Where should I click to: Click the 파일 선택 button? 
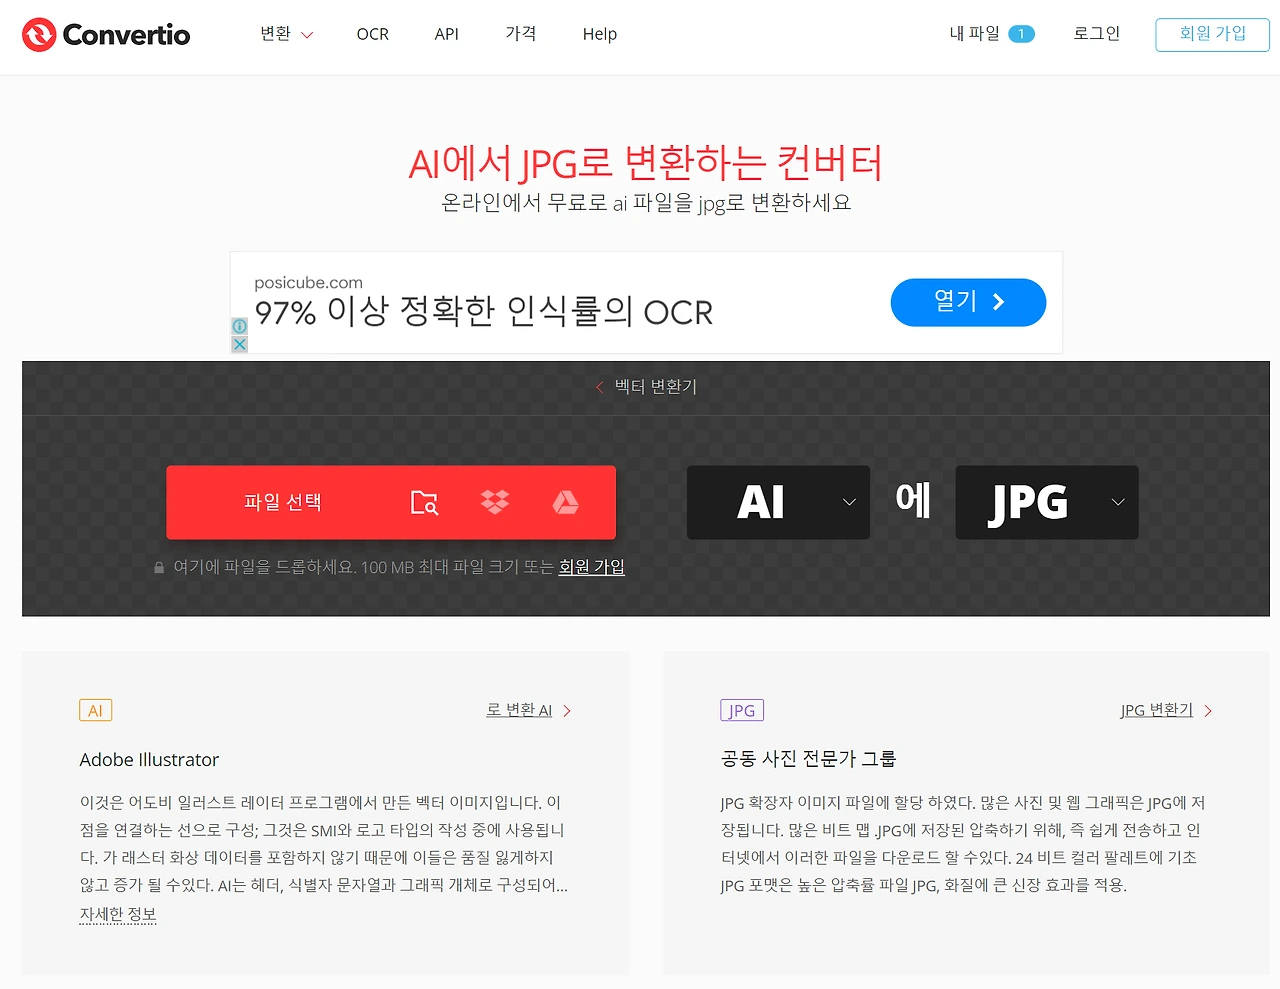tap(283, 502)
